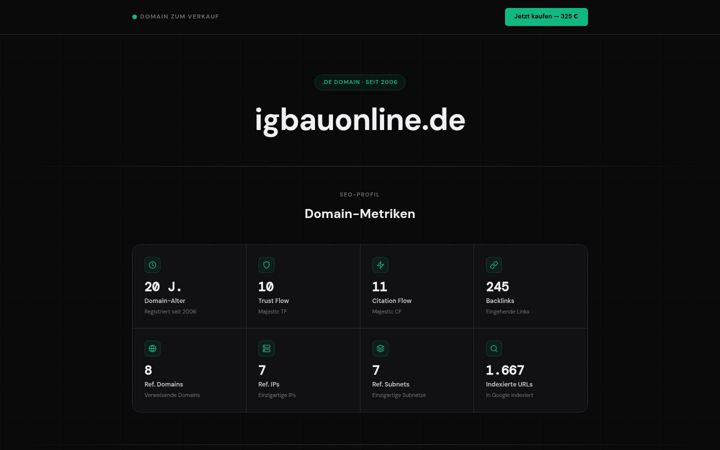Click the Registriert seit 2006 text
Viewport: 720px width, 450px height.
click(x=170, y=312)
